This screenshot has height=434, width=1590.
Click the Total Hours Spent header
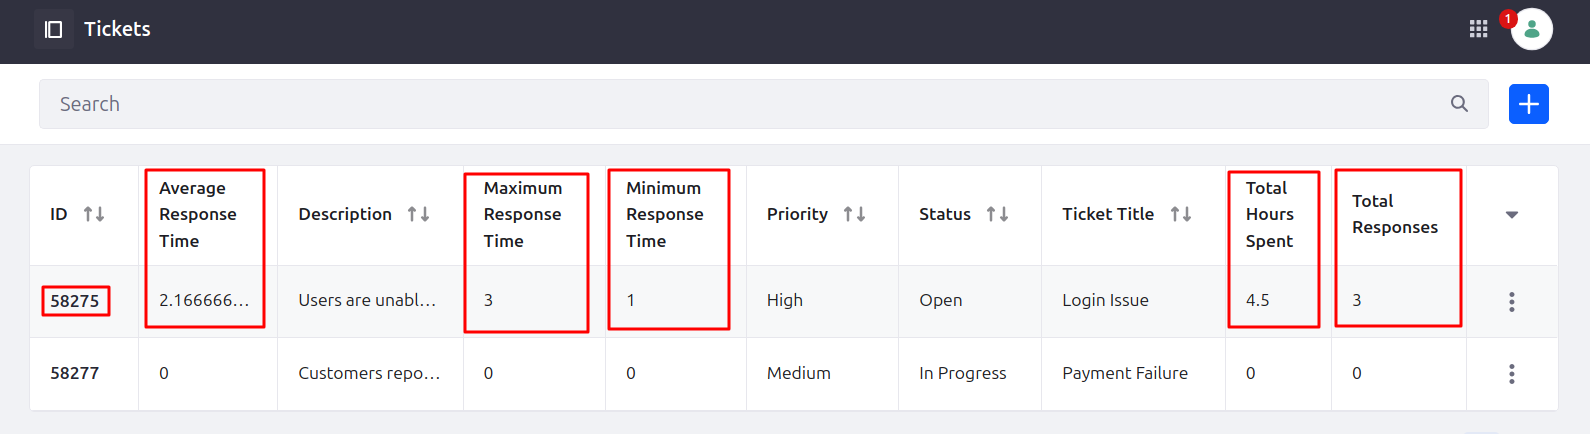[1270, 214]
